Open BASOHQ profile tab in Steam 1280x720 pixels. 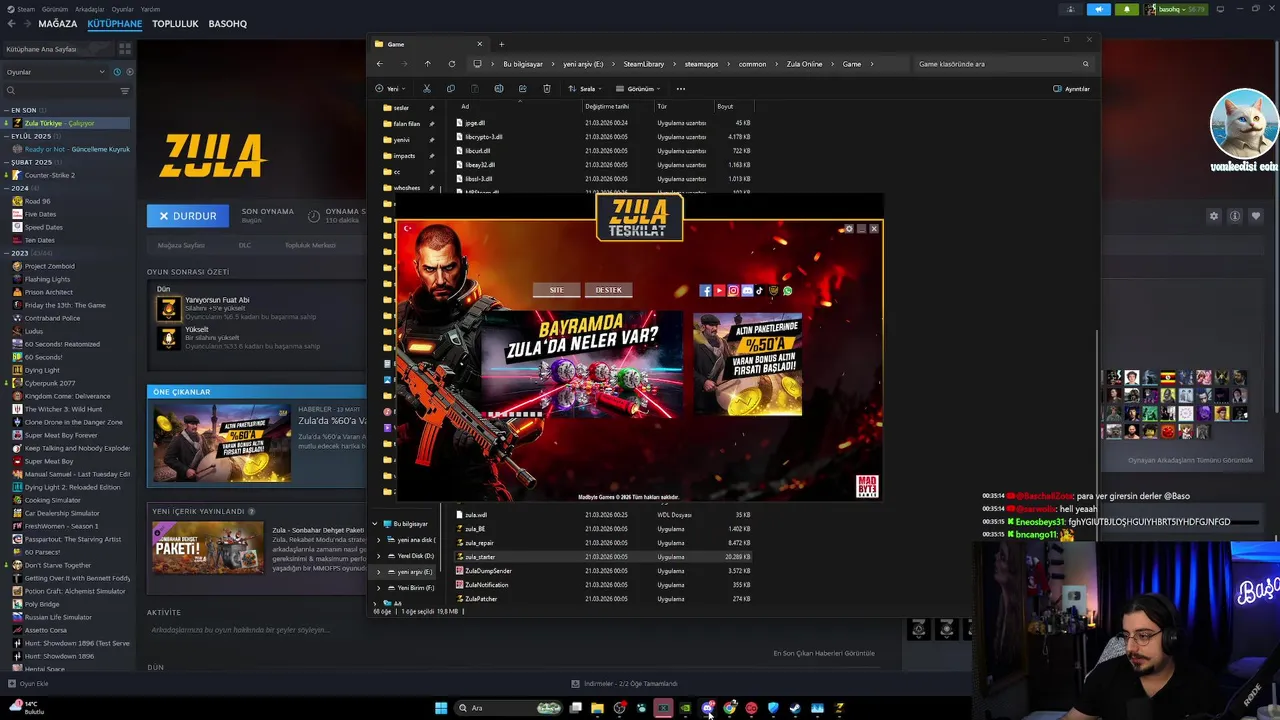[228, 23]
